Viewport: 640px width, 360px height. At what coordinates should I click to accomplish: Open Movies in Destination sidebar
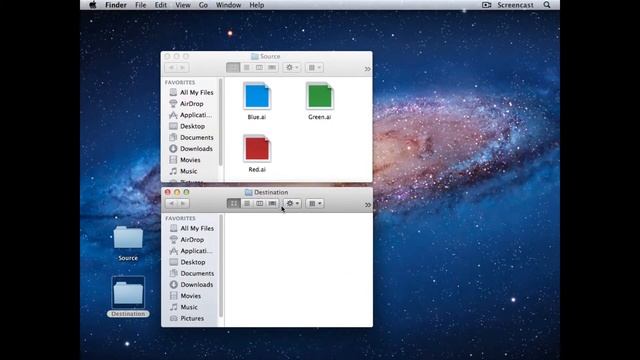(191, 296)
